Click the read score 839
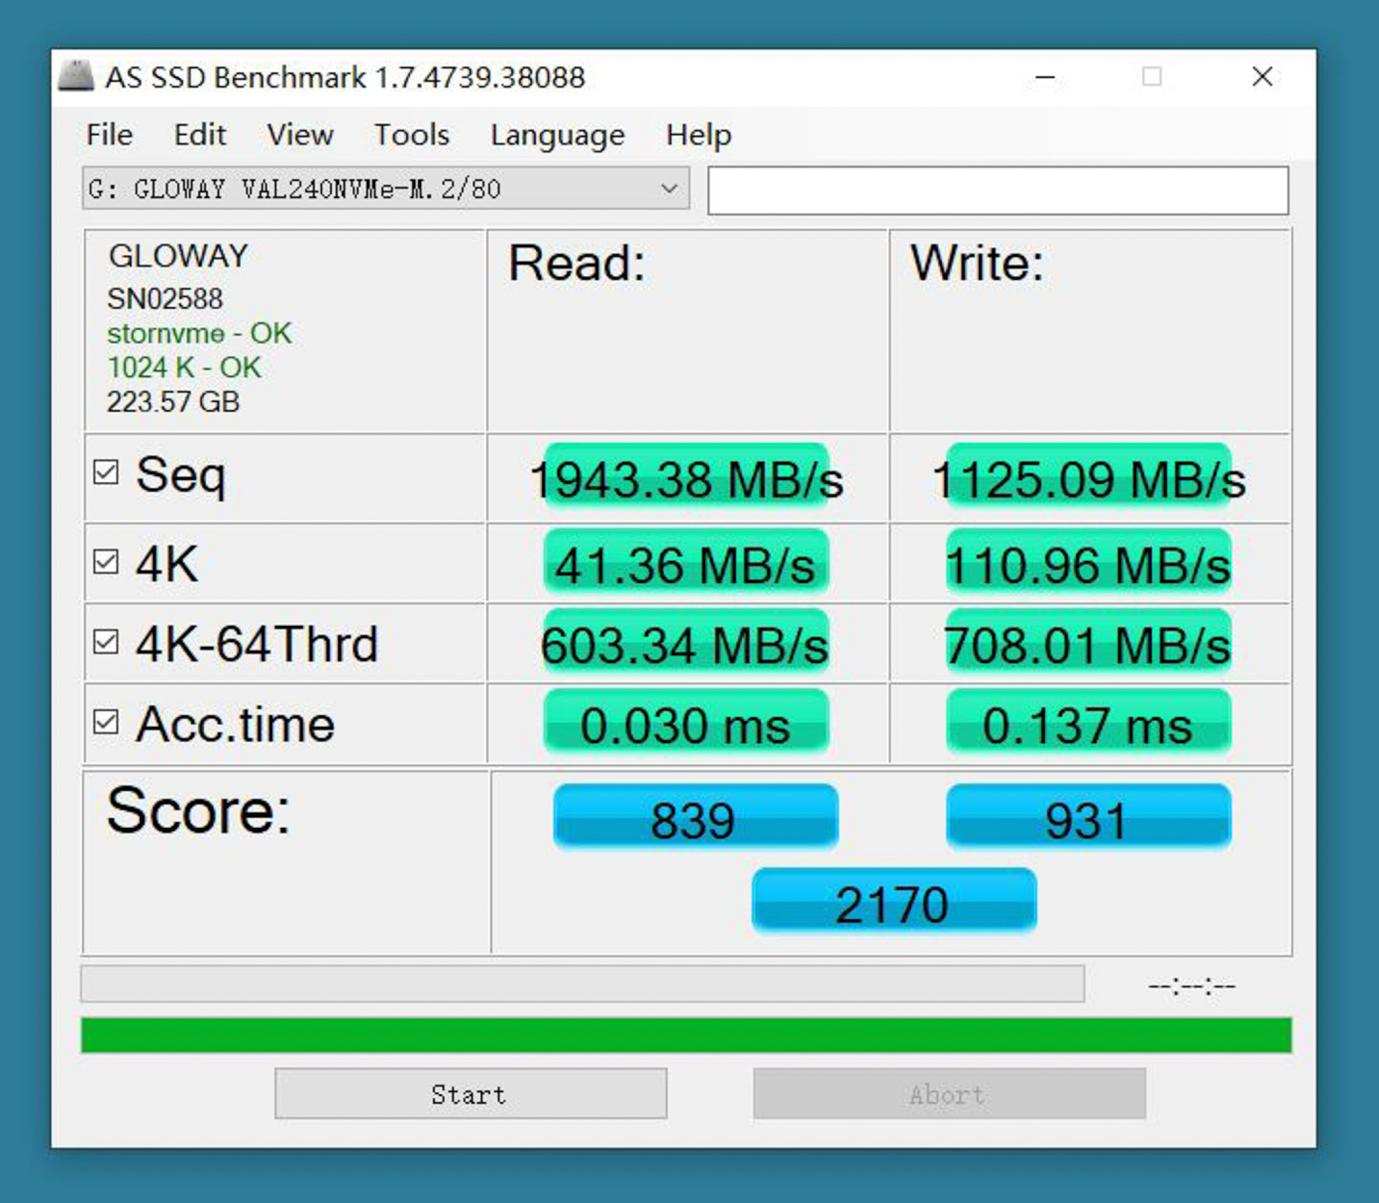The image size is (1379, 1203). point(695,818)
